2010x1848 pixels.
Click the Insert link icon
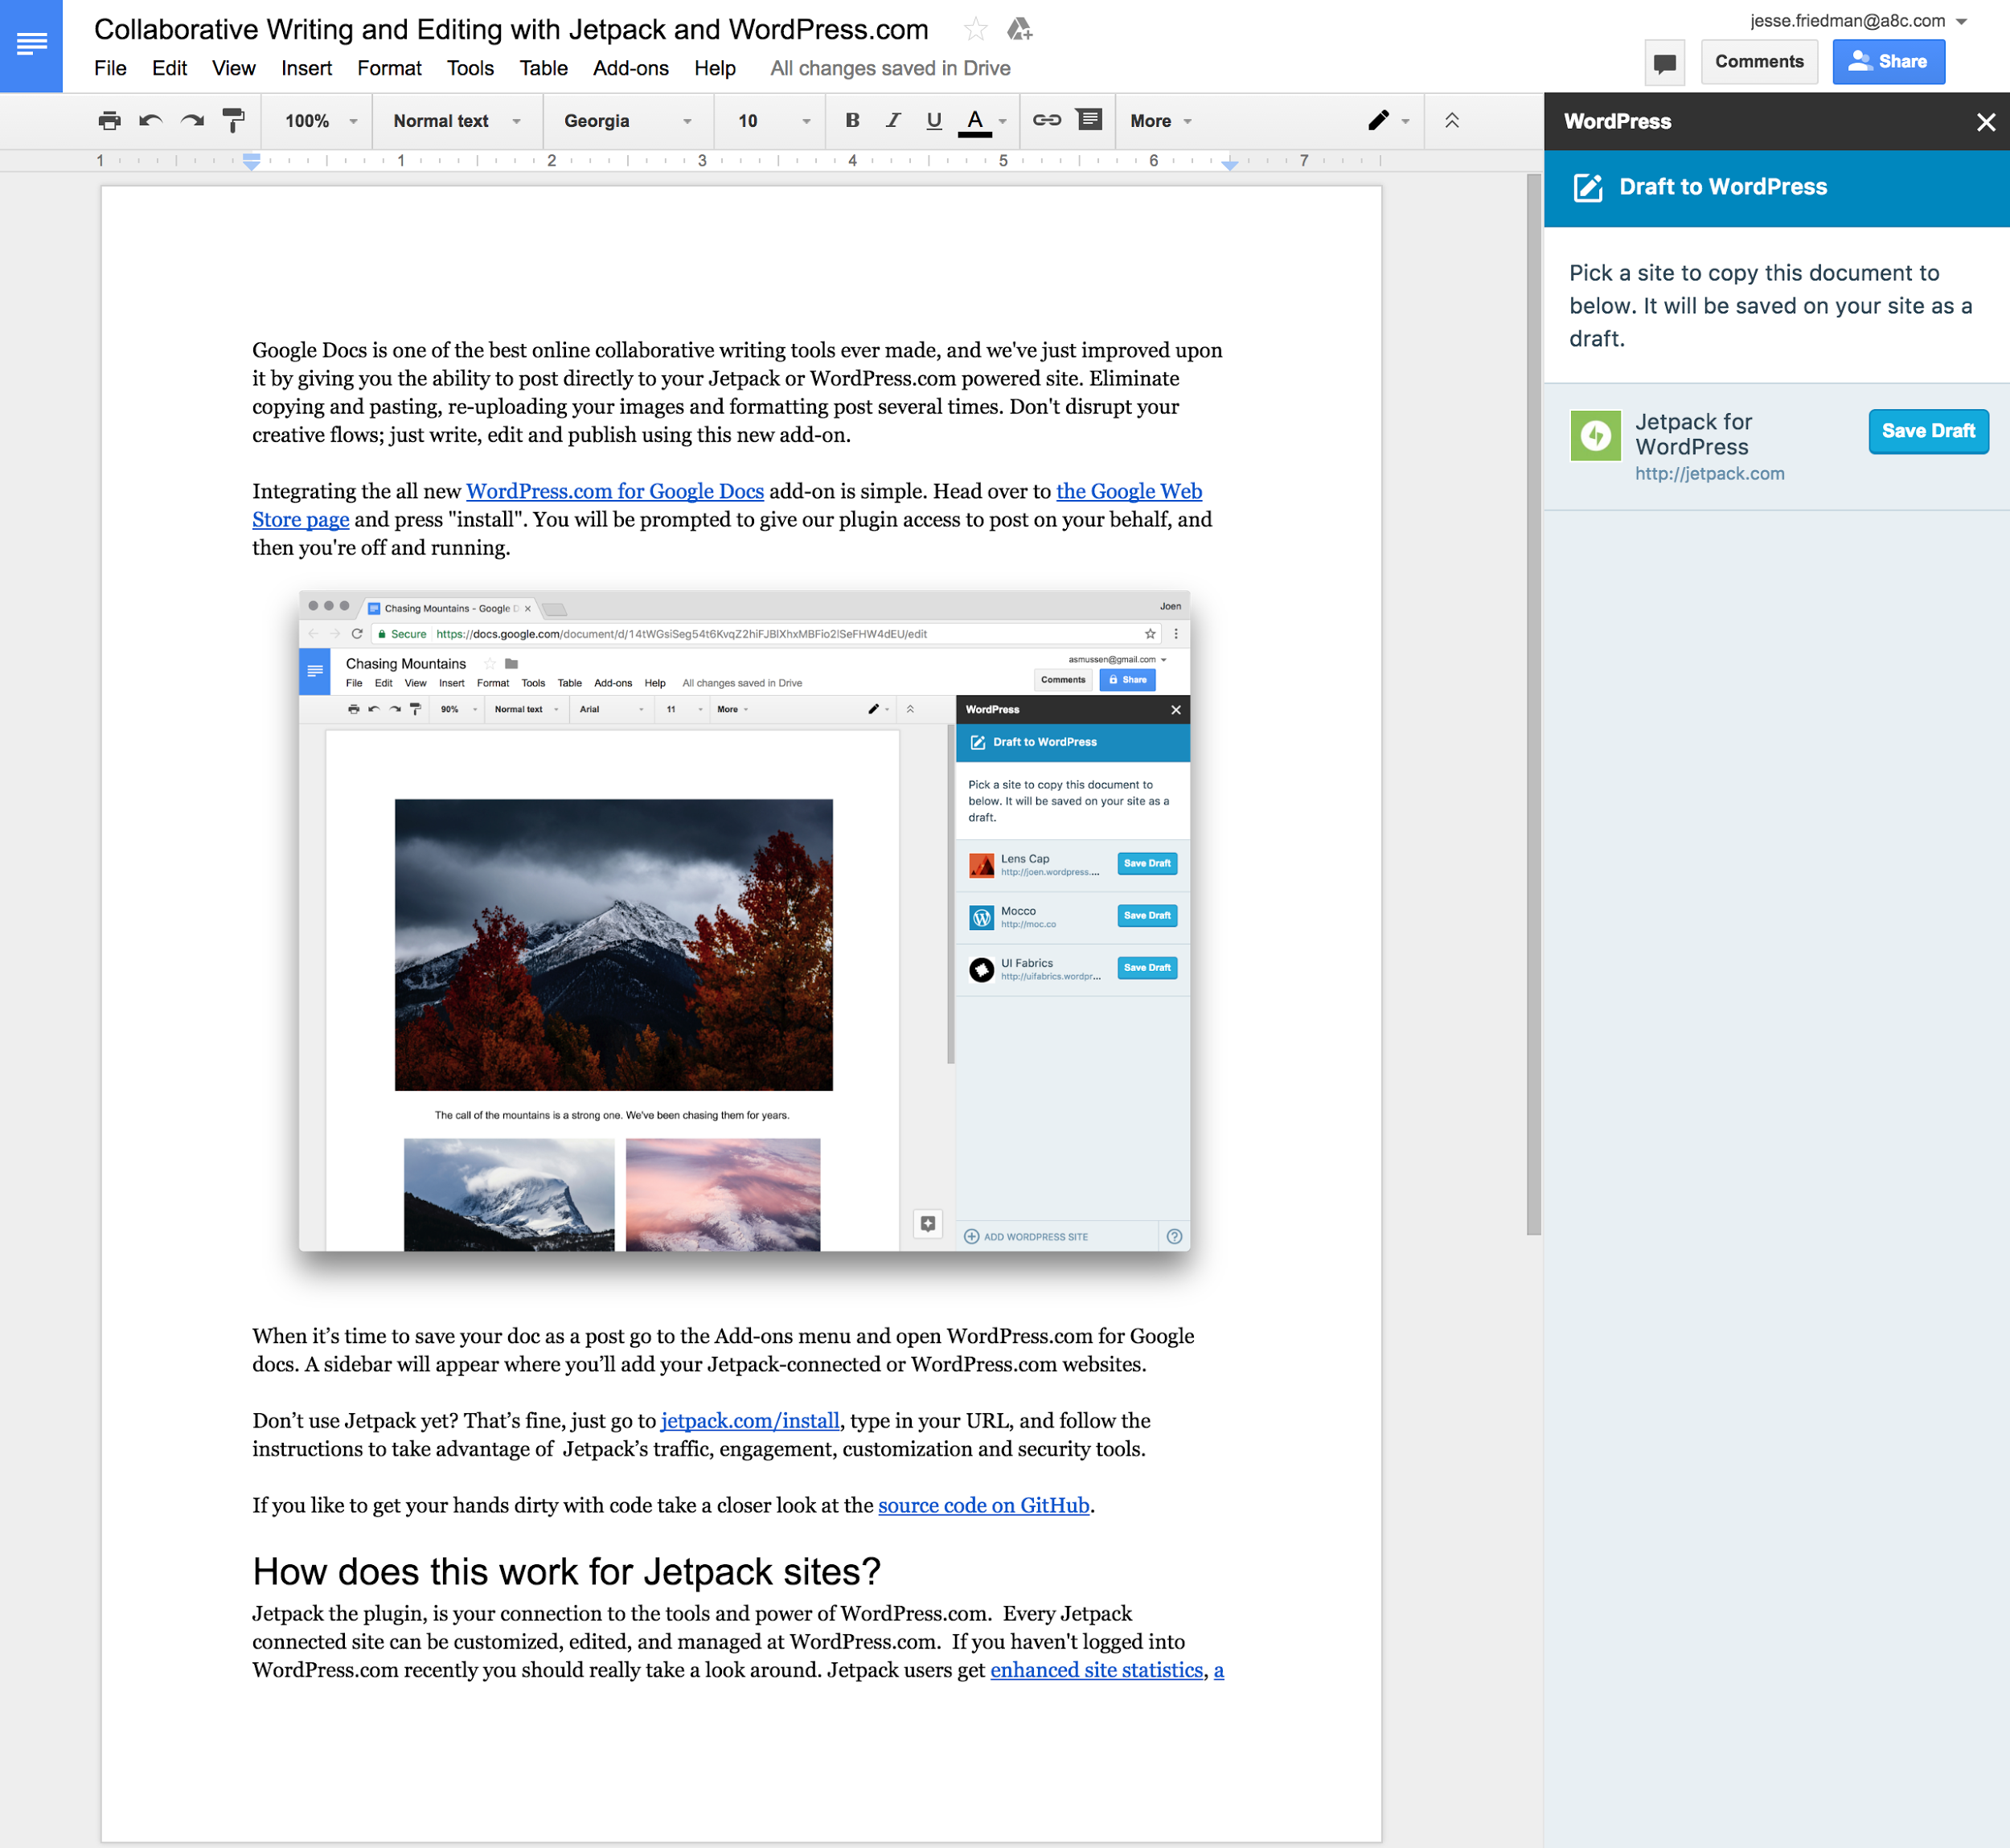(x=1047, y=120)
